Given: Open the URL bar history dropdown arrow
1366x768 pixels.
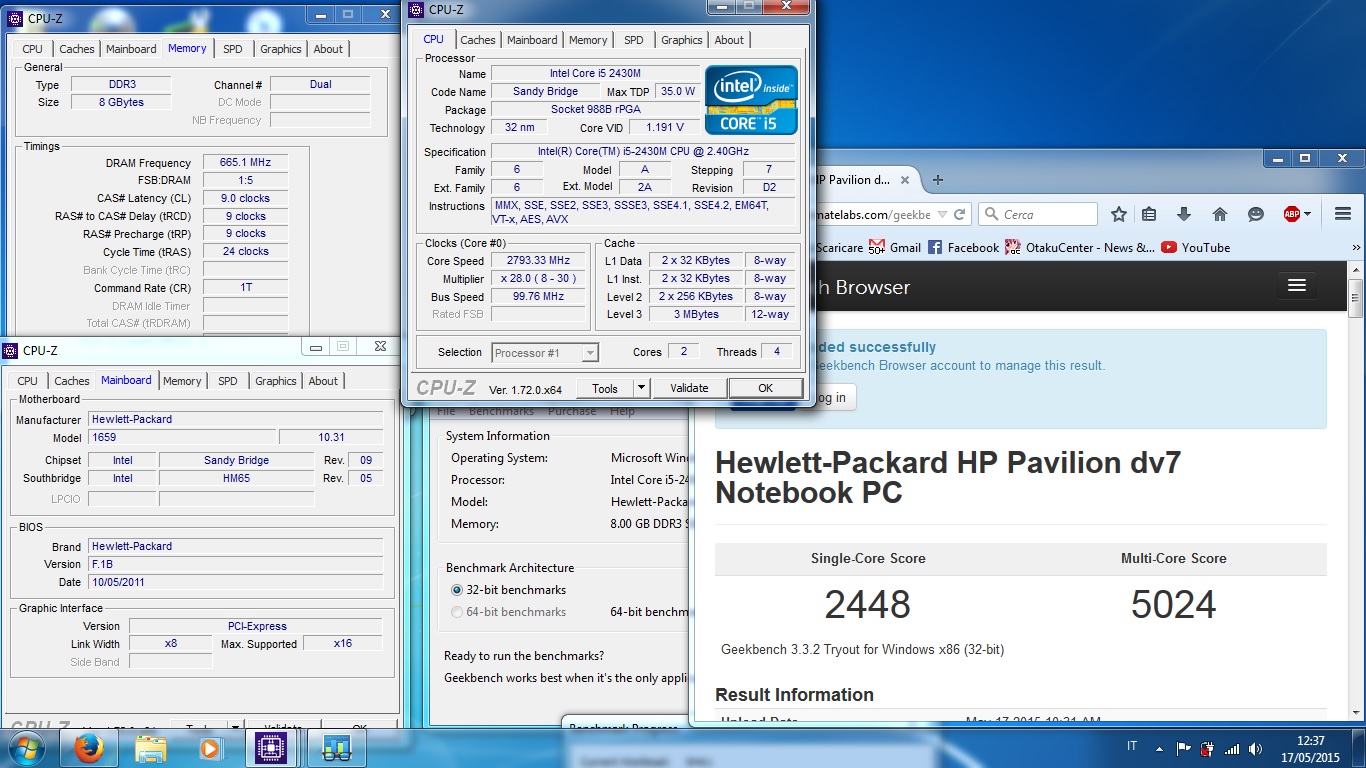Looking at the screenshot, I should point(942,214).
